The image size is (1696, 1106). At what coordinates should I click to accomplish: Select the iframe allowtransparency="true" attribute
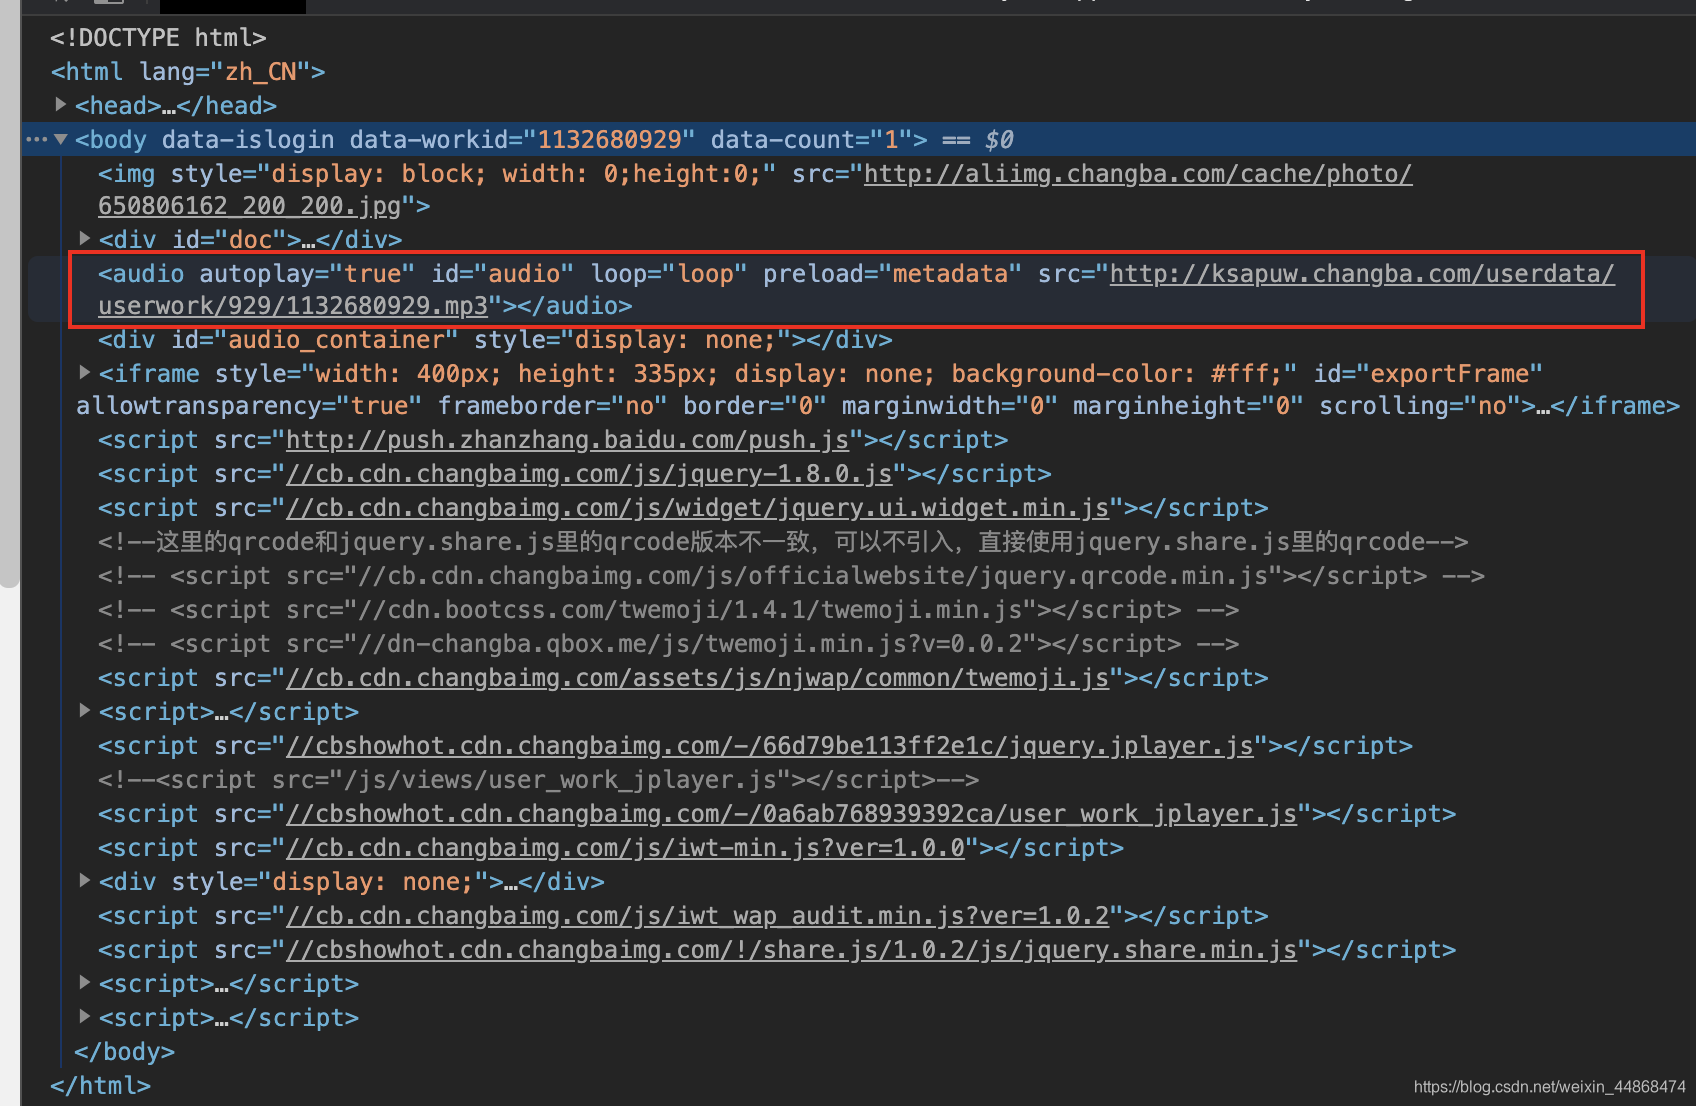[249, 406]
